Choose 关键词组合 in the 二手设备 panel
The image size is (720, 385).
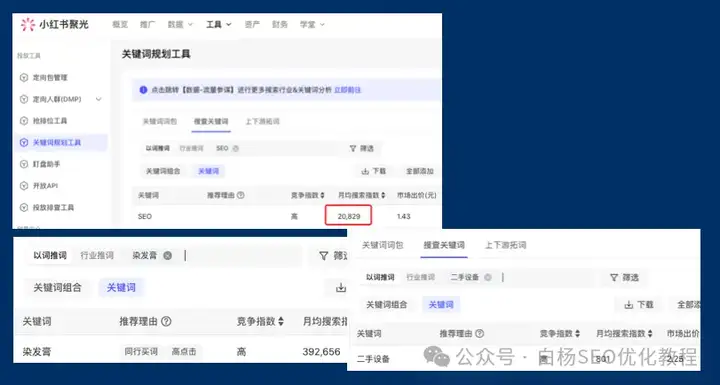click(x=387, y=305)
